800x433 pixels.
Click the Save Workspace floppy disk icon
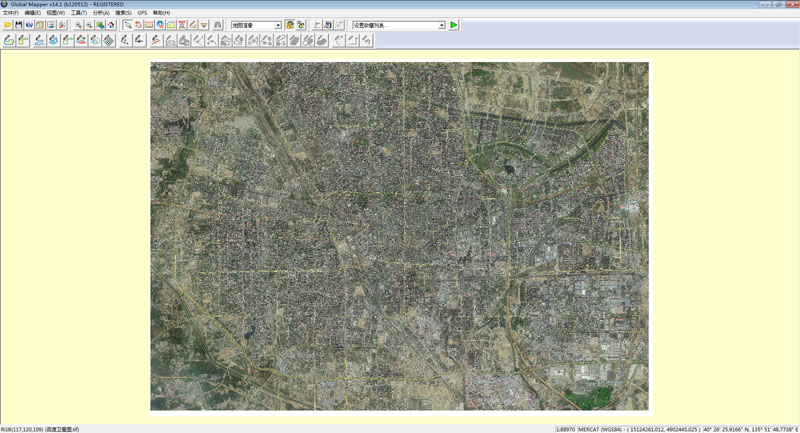18,25
